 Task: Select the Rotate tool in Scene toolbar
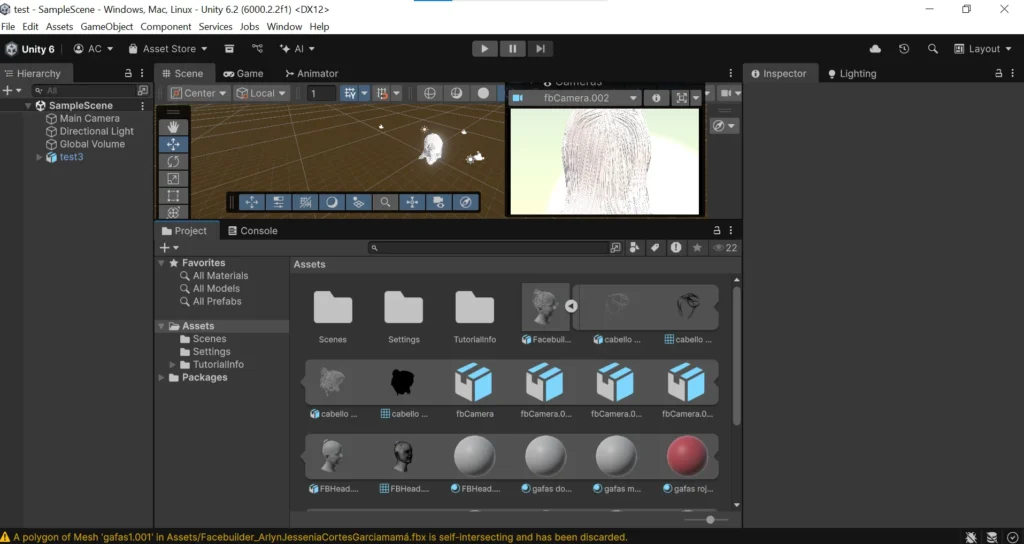coord(173,161)
